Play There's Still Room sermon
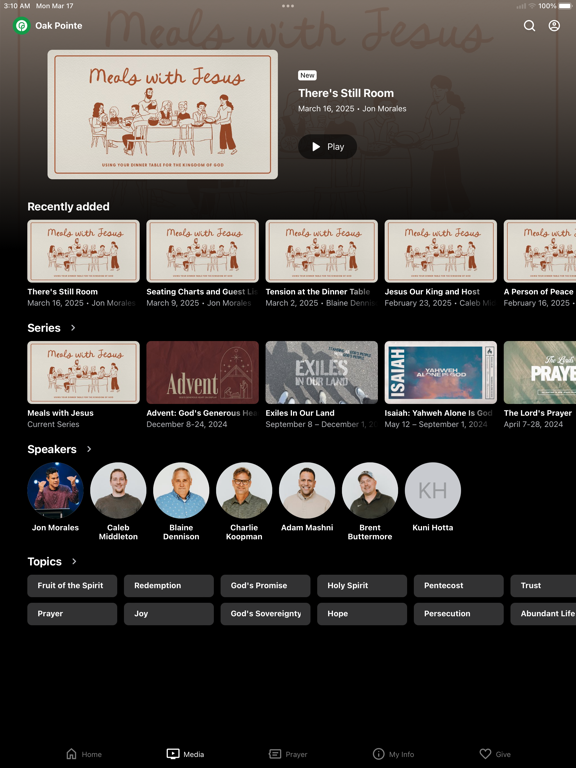This screenshot has width=576, height=768. click(x=327, y=146)
